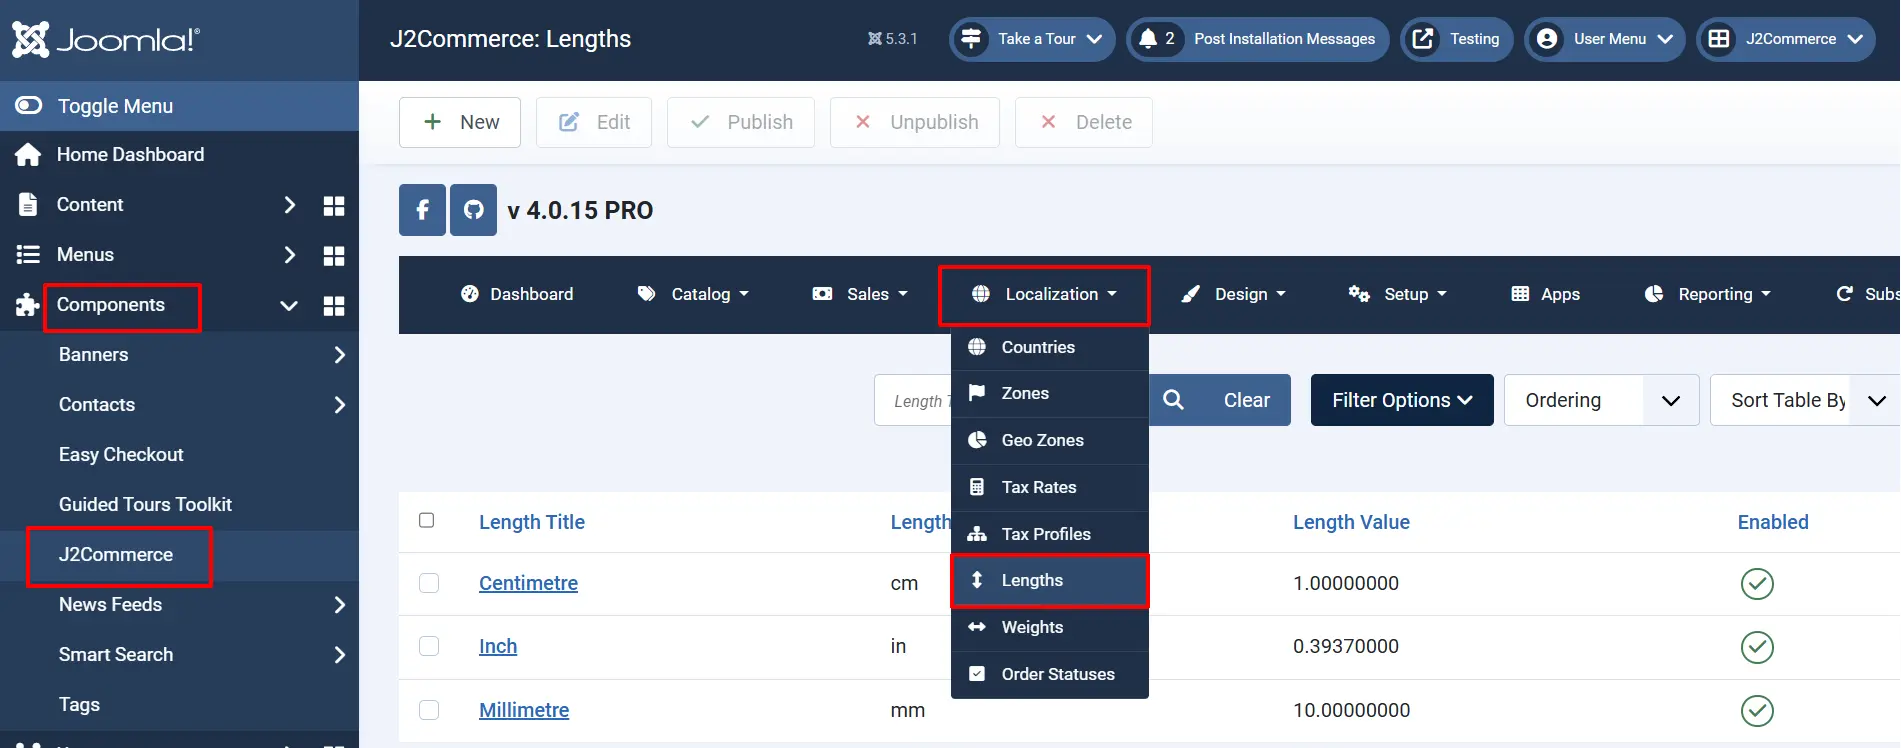Screen dimensions: 1901x748
Task: Open the Design menu
Action: coord(1233,294)
